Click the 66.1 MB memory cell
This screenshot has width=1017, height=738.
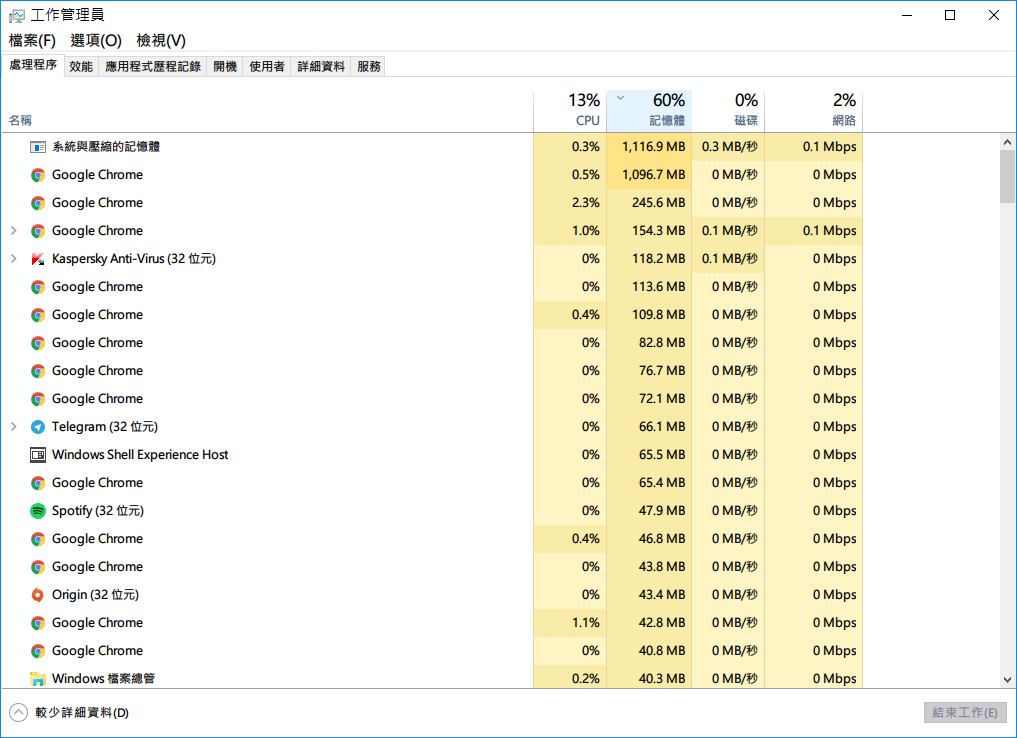tap(649, 427)
